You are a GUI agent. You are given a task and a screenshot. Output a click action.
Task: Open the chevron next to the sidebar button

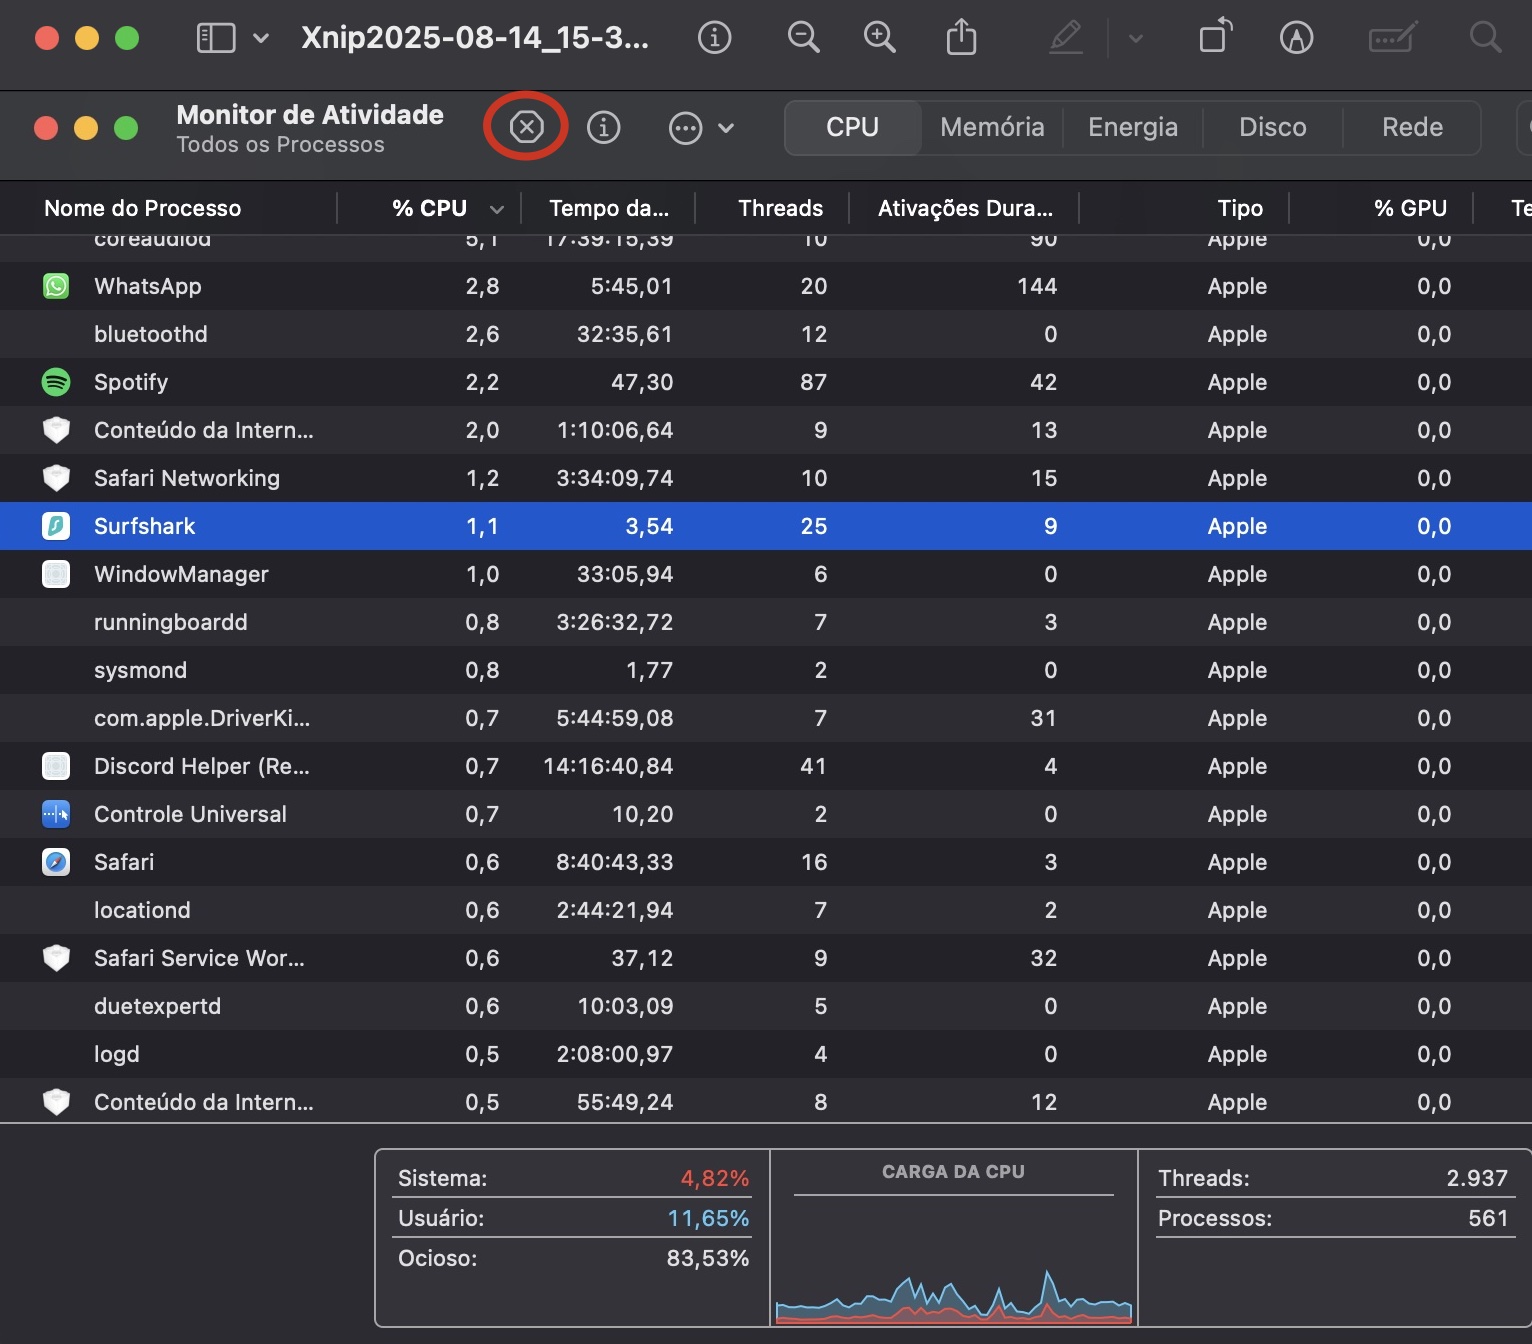point(259,38)
